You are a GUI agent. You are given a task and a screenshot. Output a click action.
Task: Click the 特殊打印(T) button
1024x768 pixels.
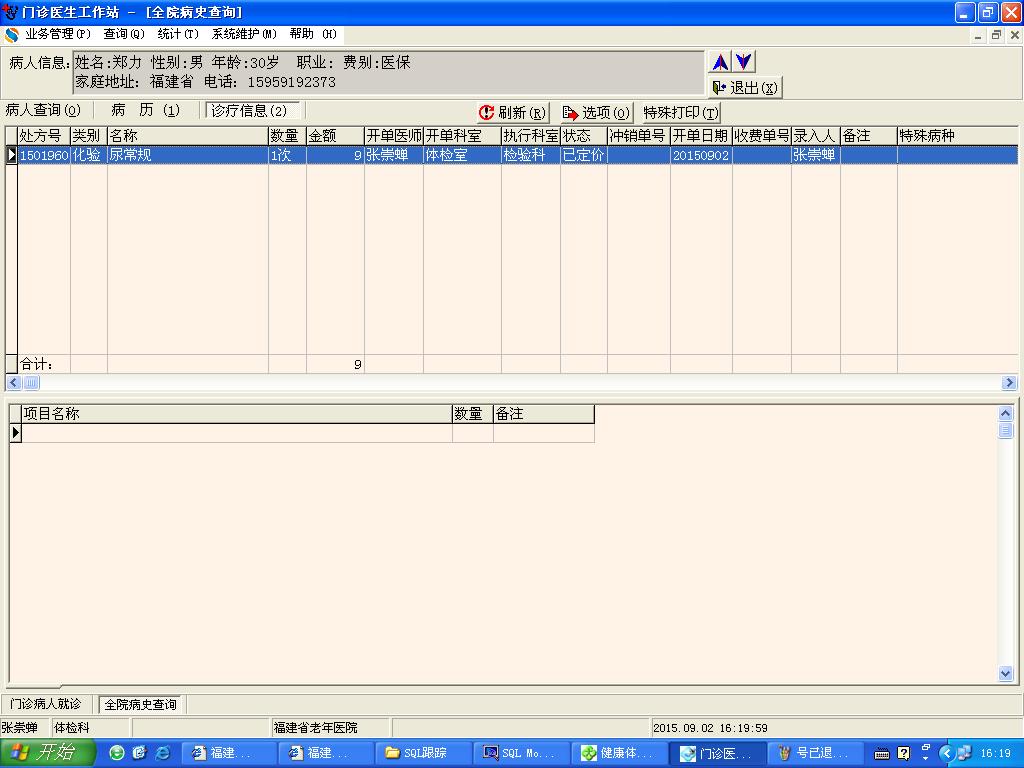point(681,112)
